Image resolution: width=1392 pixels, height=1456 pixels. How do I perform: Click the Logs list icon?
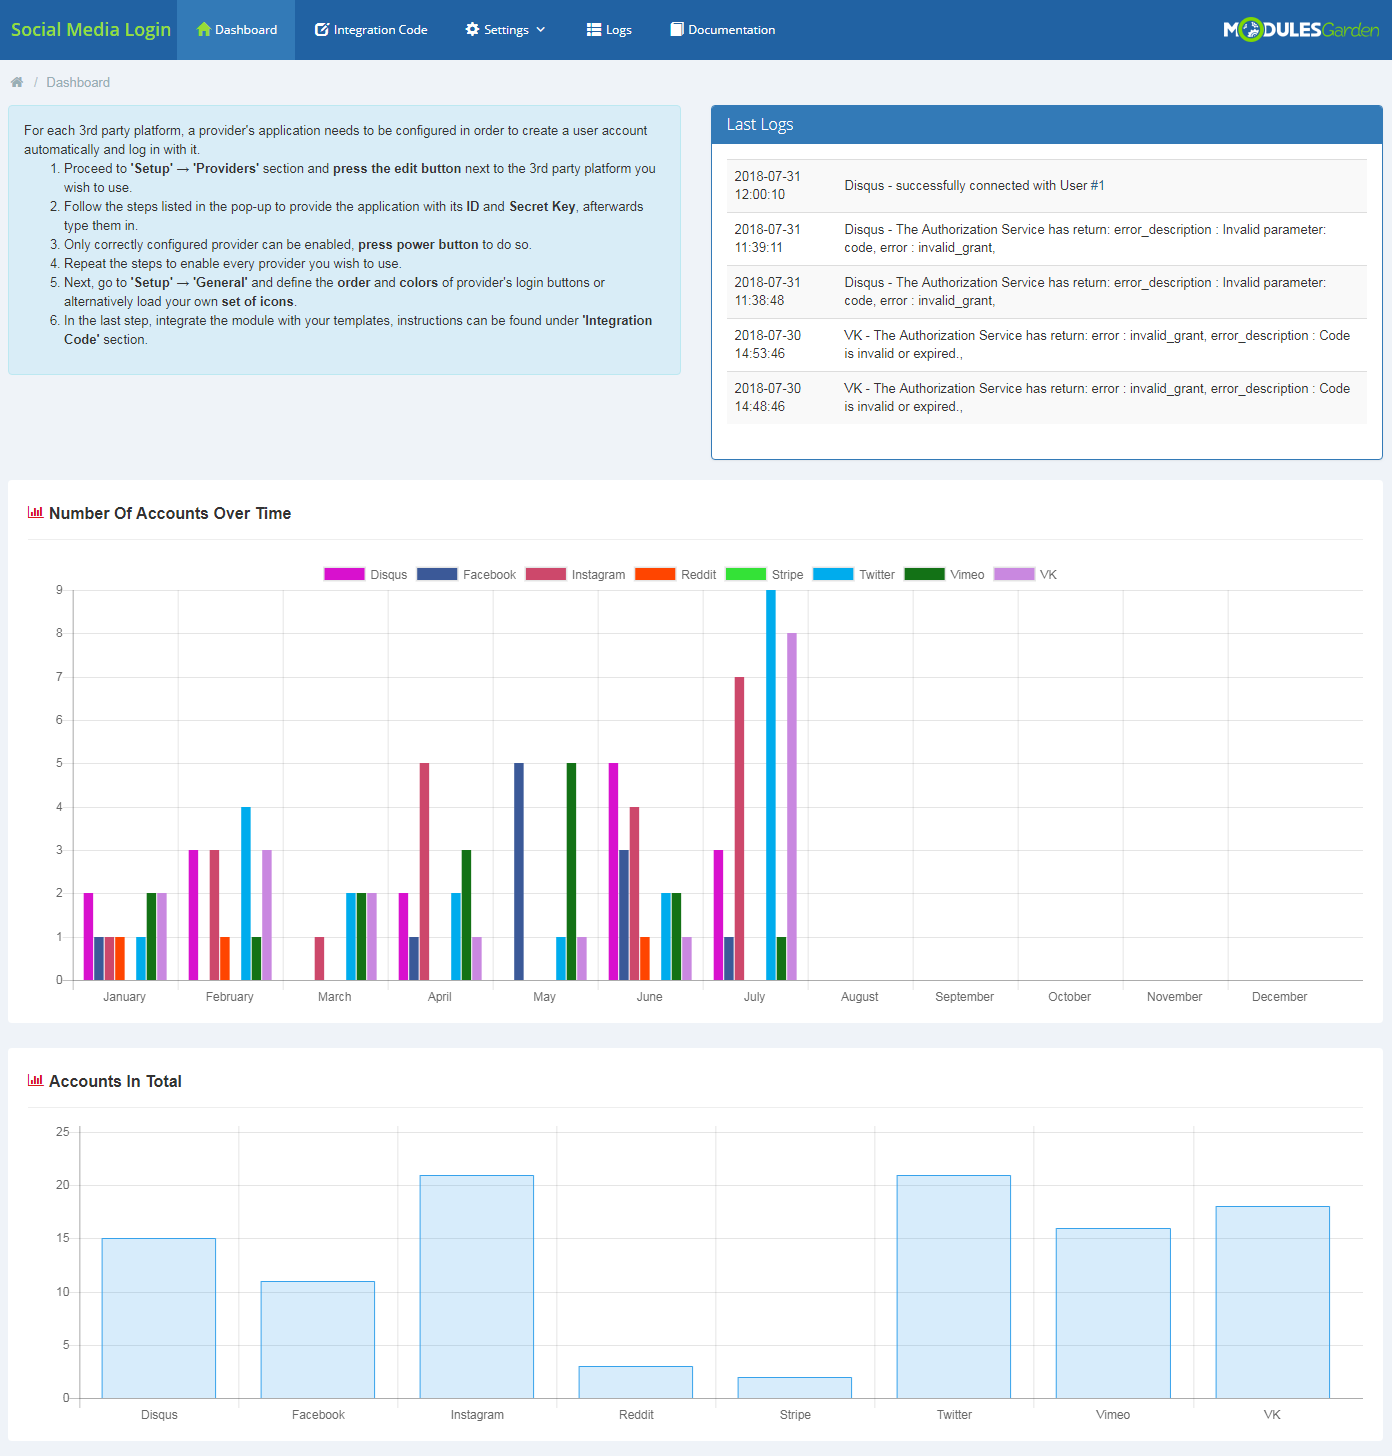(x=594, y=29)
